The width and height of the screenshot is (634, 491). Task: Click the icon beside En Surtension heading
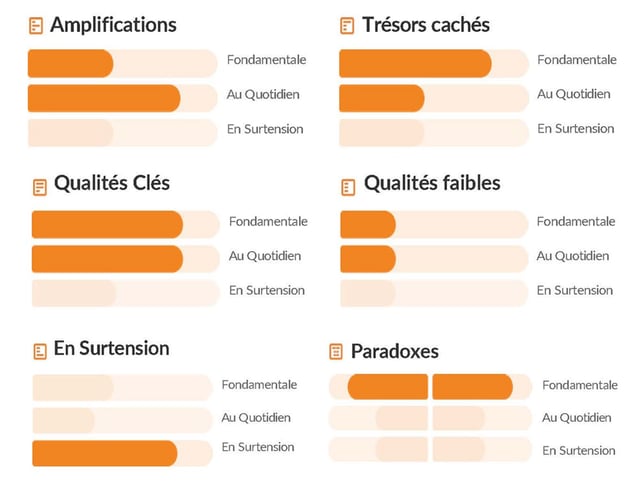[x=40, y=351]
